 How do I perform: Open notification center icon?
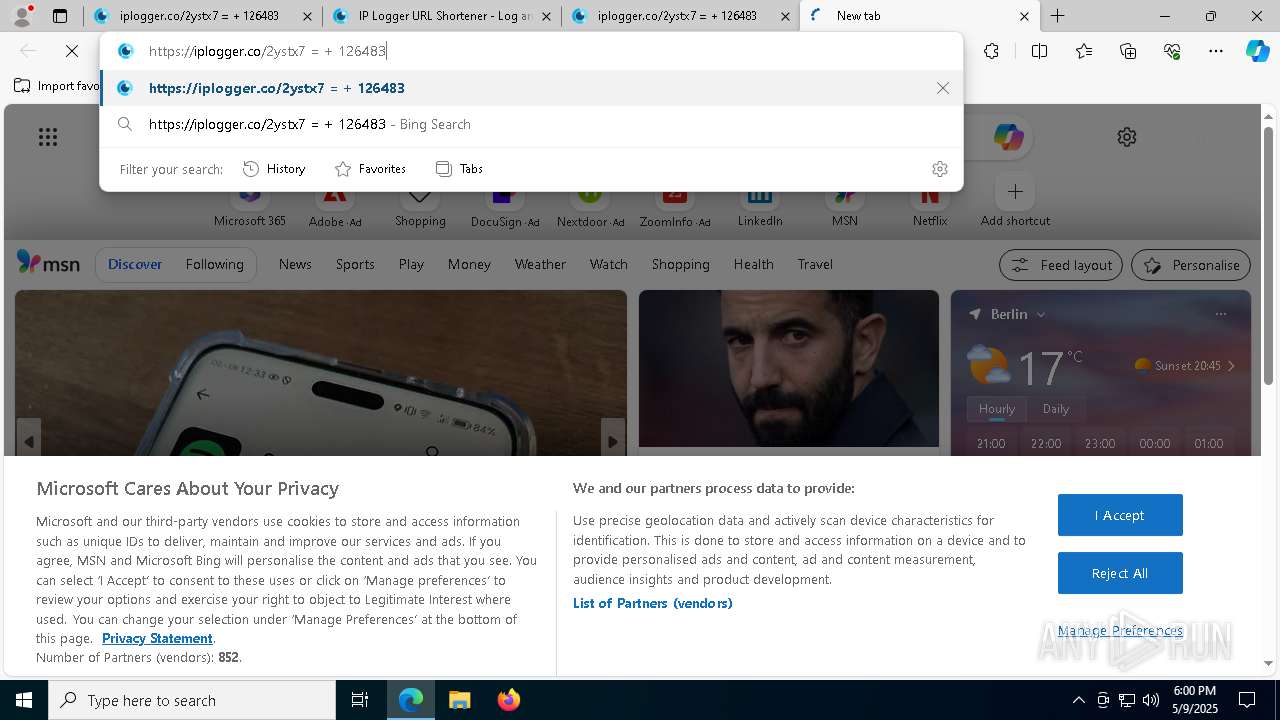(1247, 700)
